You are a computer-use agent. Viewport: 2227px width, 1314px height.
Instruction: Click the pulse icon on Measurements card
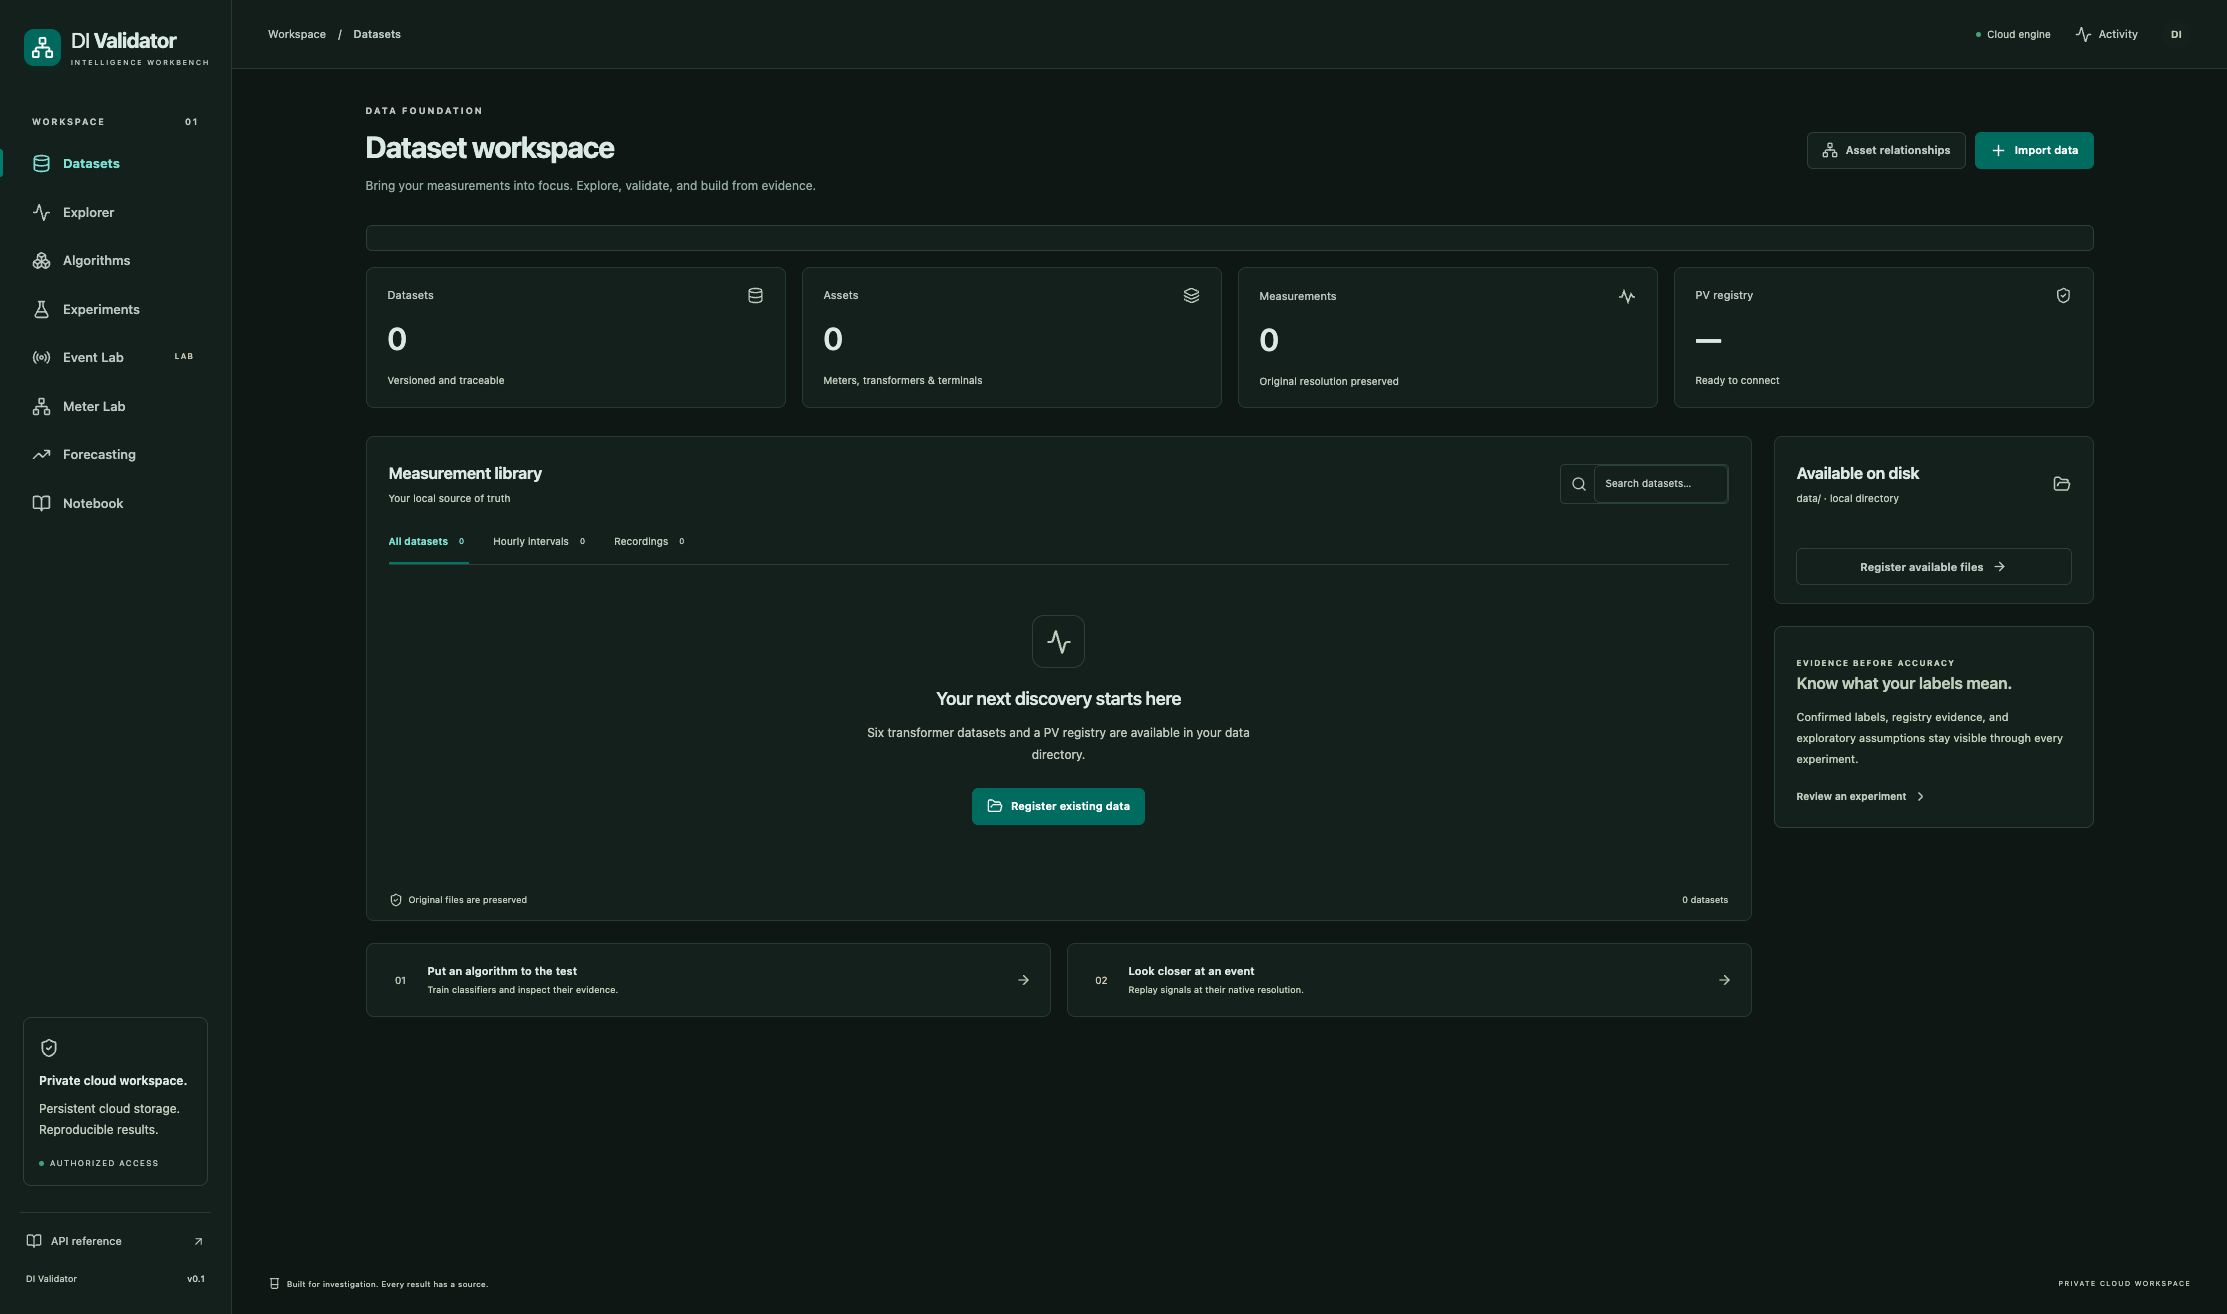pos(1627,296)
